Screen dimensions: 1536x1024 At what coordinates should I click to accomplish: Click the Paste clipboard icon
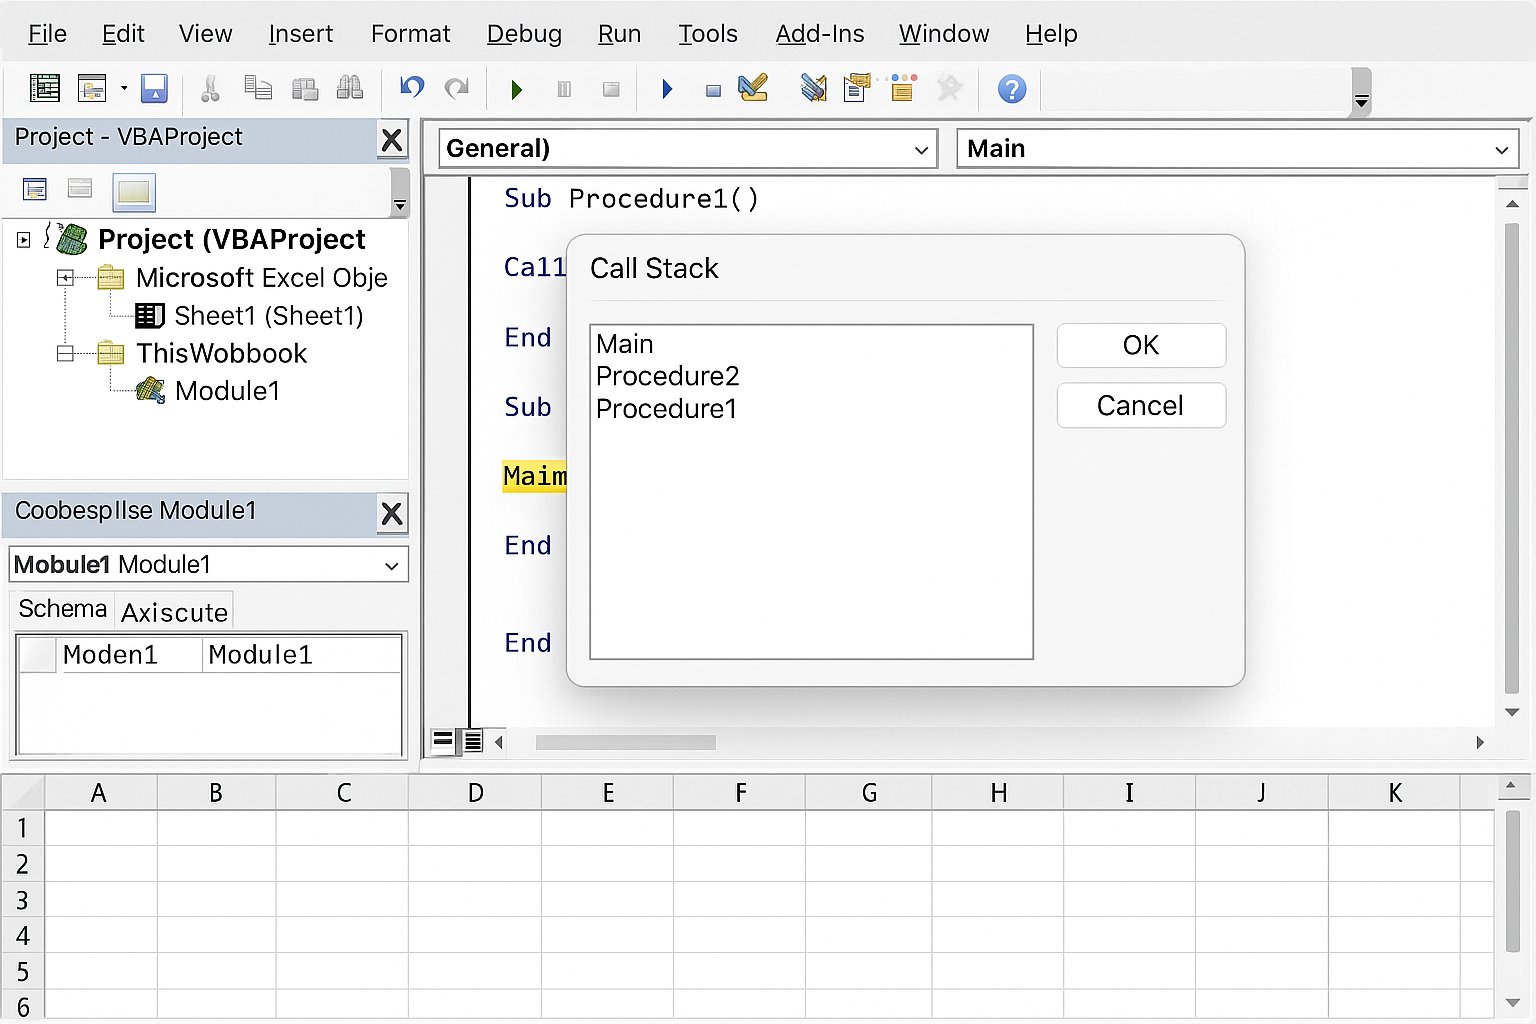click(305, 88)
